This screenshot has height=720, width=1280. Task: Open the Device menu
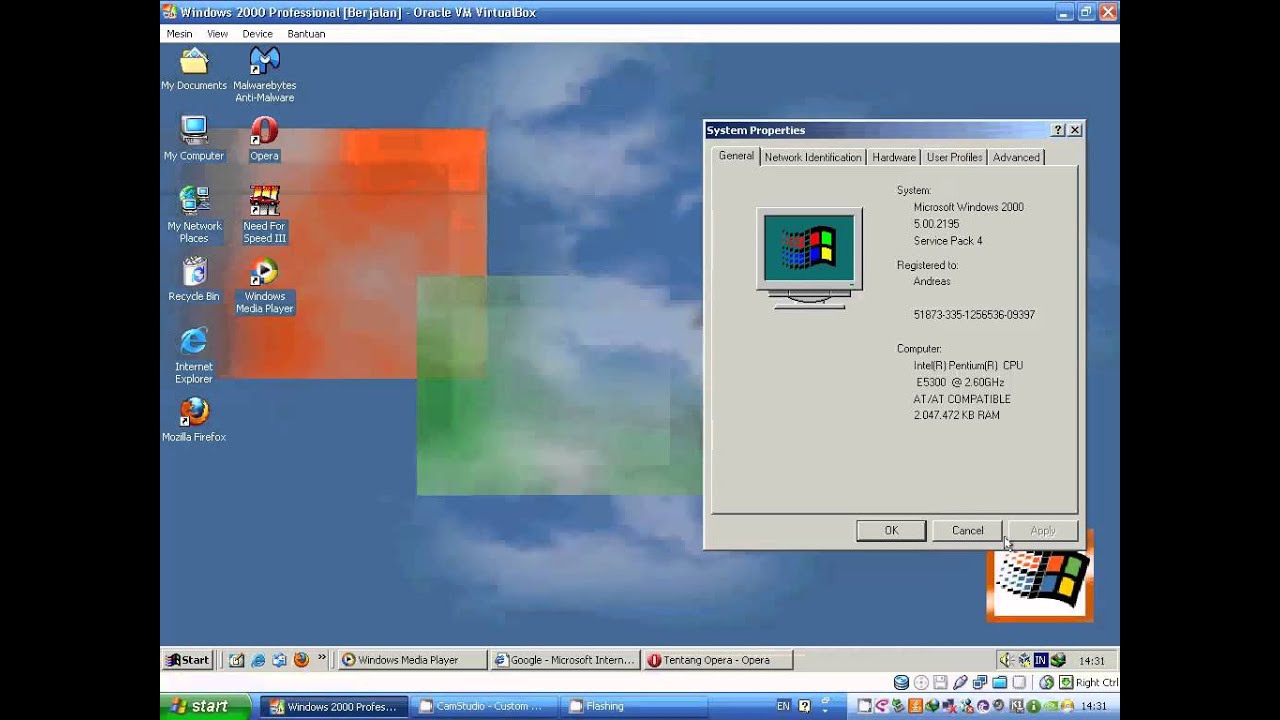257,33
